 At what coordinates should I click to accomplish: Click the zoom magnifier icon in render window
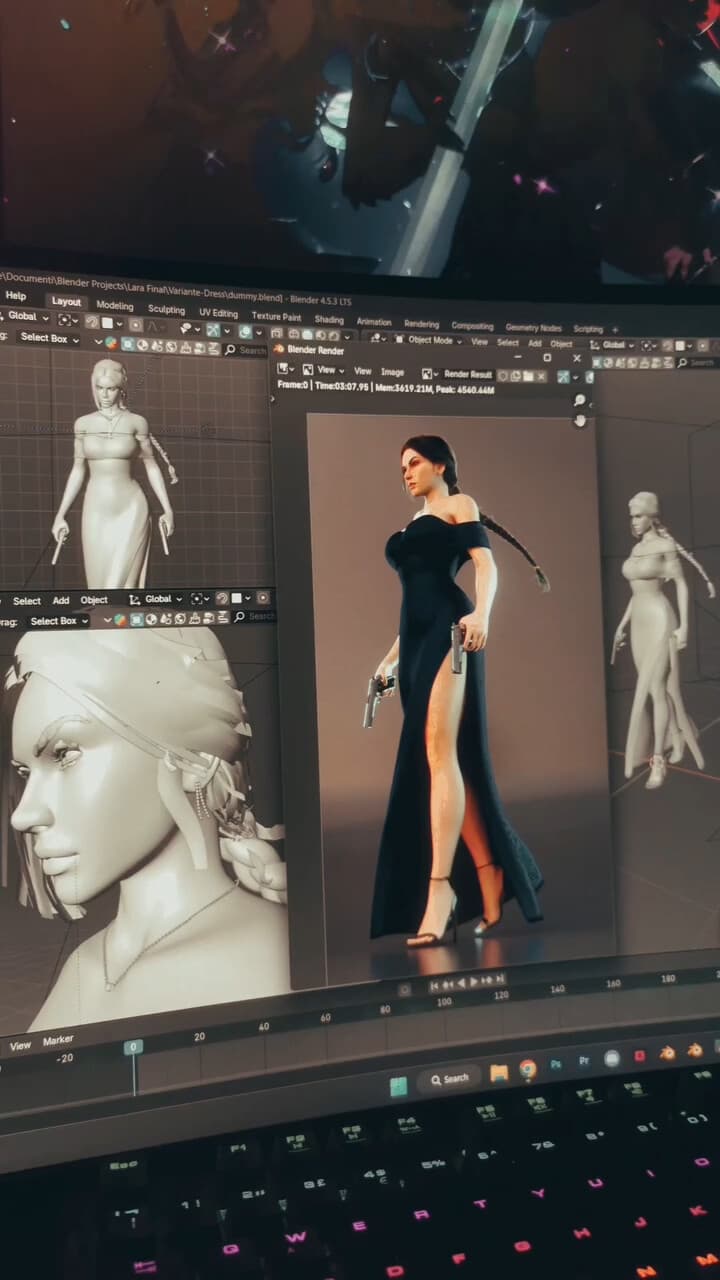coord(580,401)
